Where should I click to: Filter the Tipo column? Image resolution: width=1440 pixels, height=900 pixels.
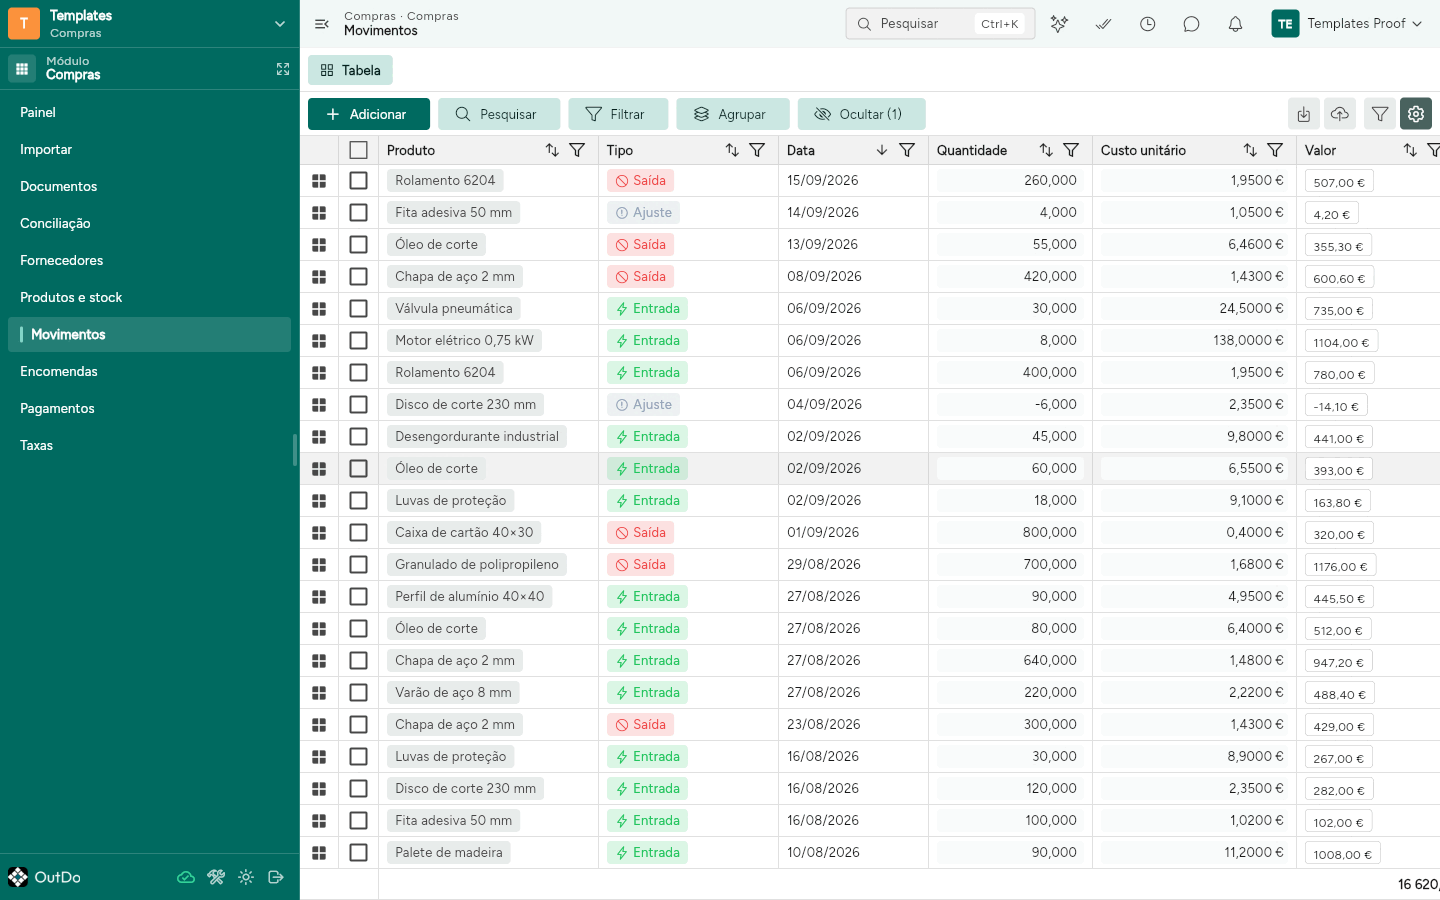coord(757,150)
